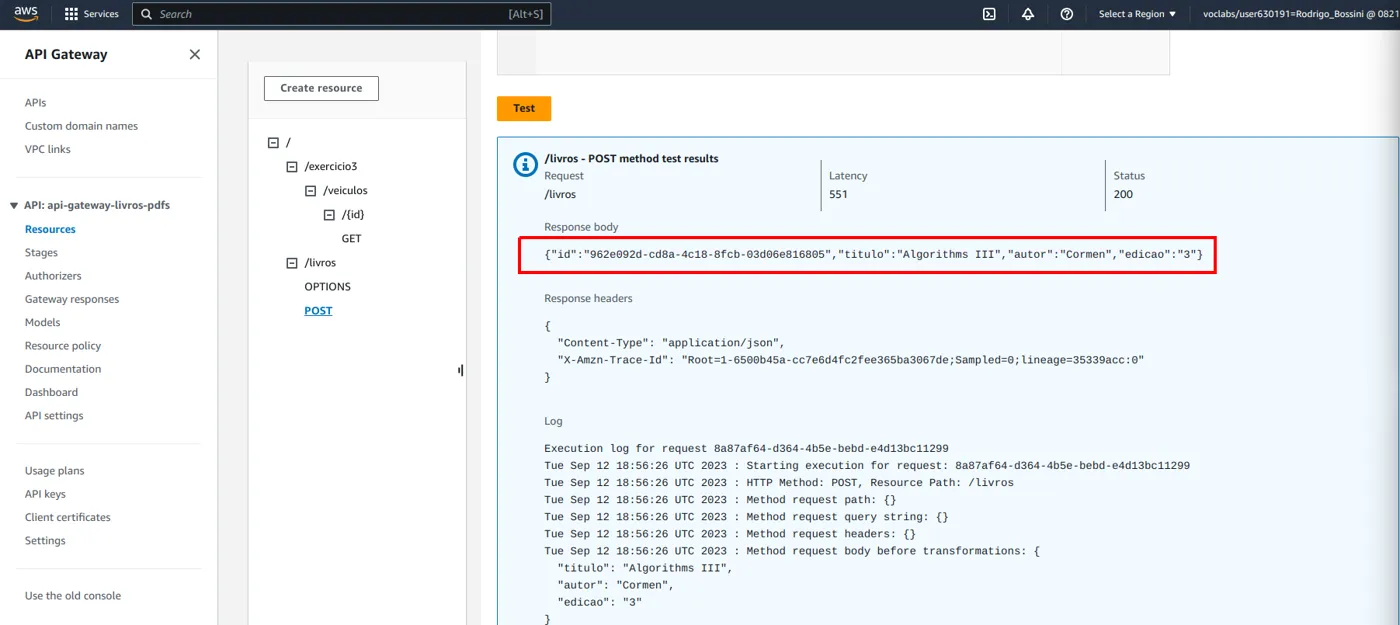Open API keys
Screen dimensions: 1400x625
(x=45, y=494)
